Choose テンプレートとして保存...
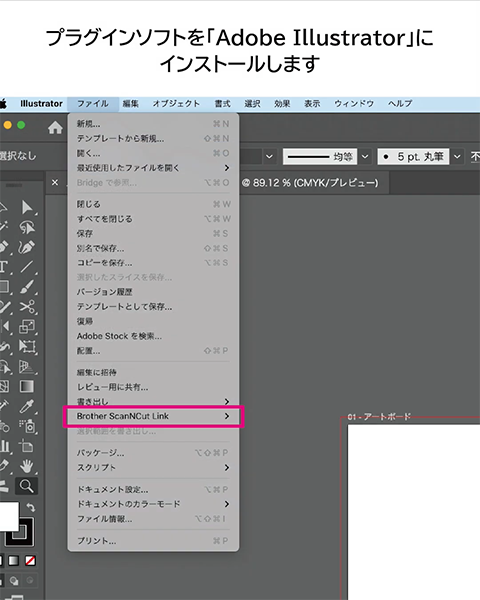Viewport: 480px width, 600px height. (153, 307)
